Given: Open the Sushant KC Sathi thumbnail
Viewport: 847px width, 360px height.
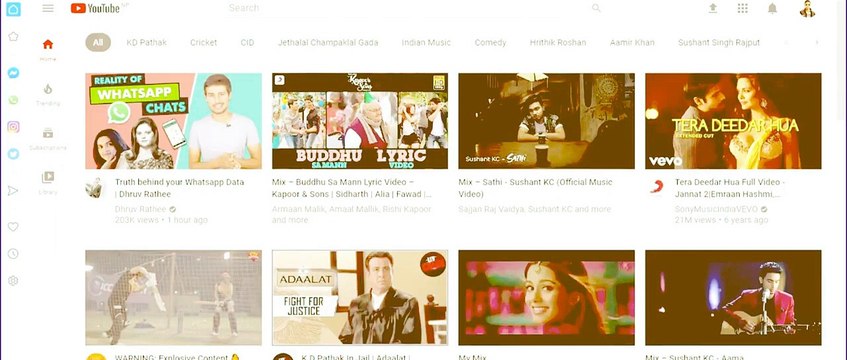Looking at the screenshot, I should tap(546, 121).
